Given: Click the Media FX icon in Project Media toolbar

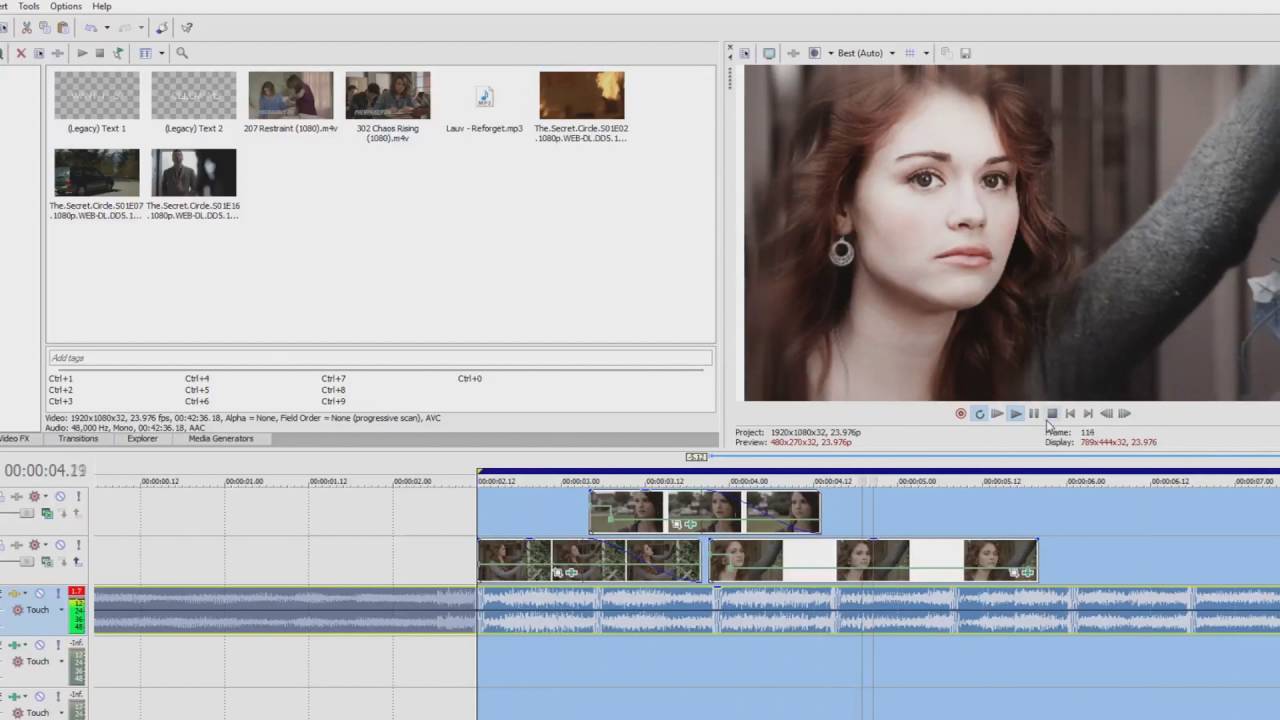Looking at the screenshot, I should pos(57,53).
